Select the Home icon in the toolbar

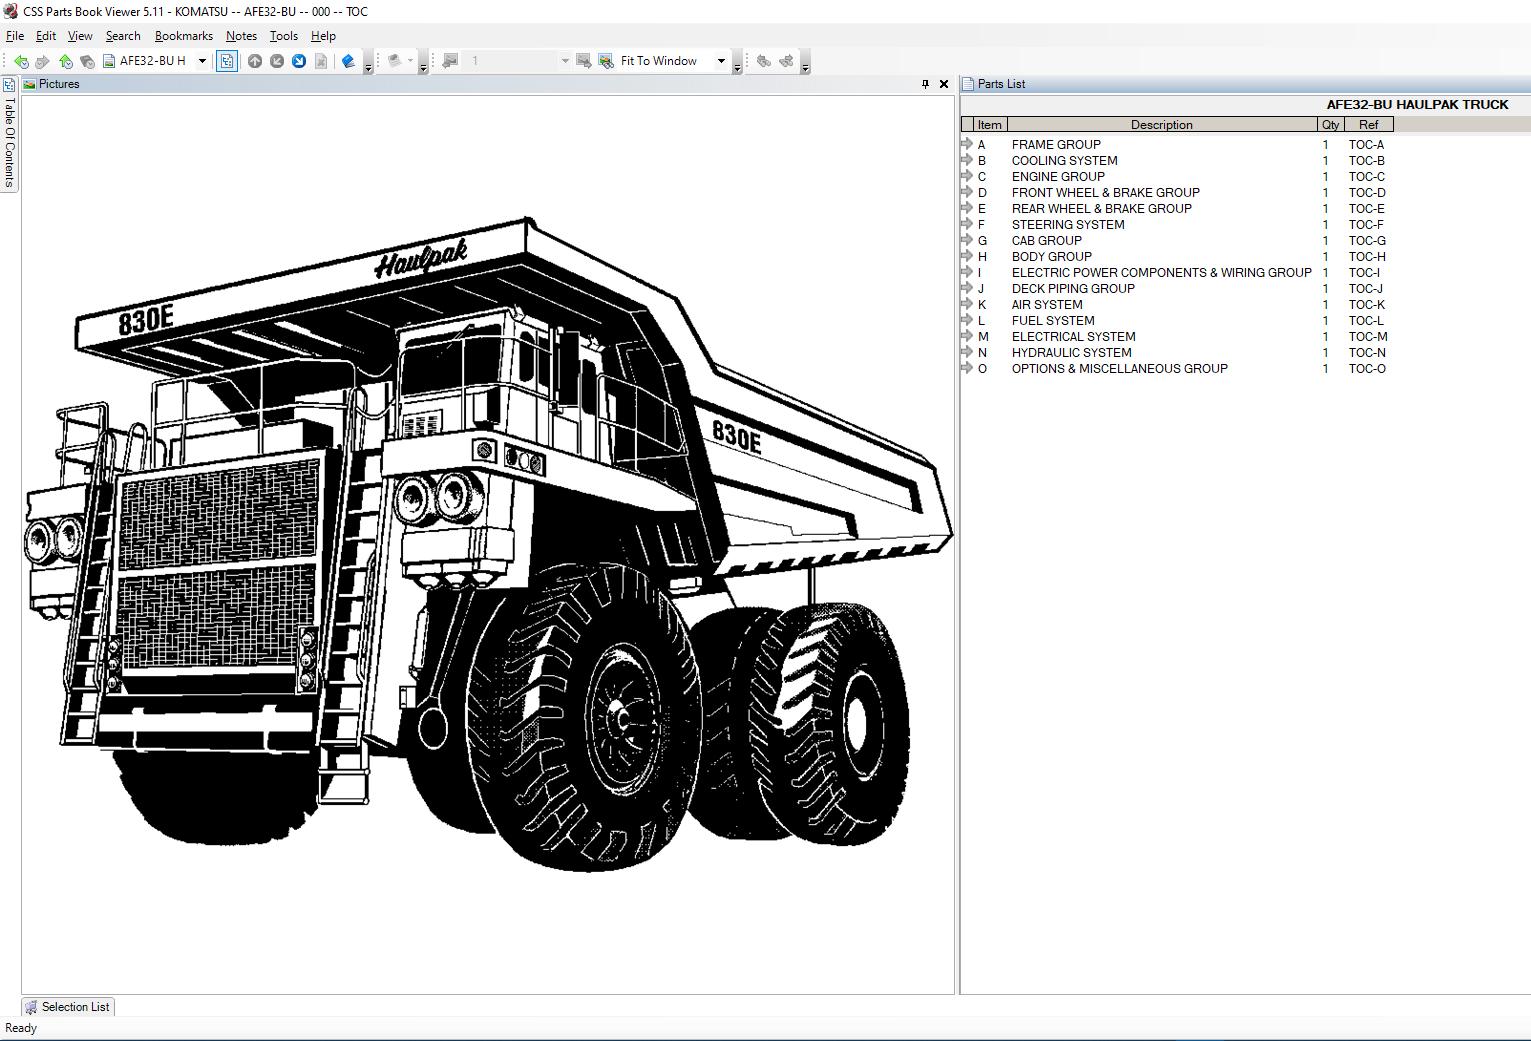coord(64,61)
